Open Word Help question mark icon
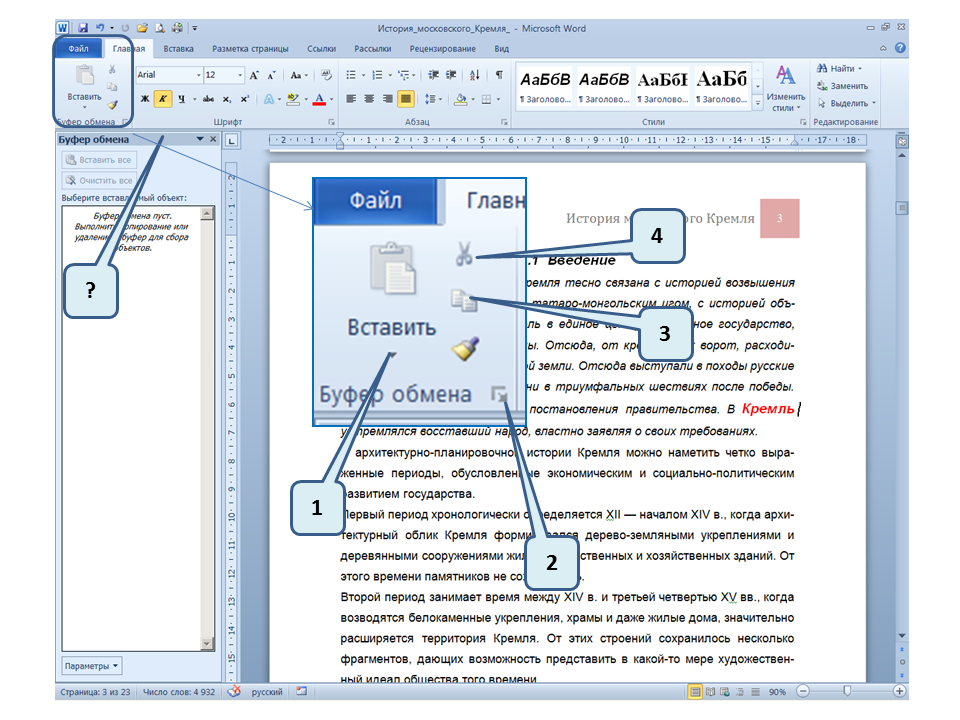This screenshot has width=960, height=720. coord(900,48)
